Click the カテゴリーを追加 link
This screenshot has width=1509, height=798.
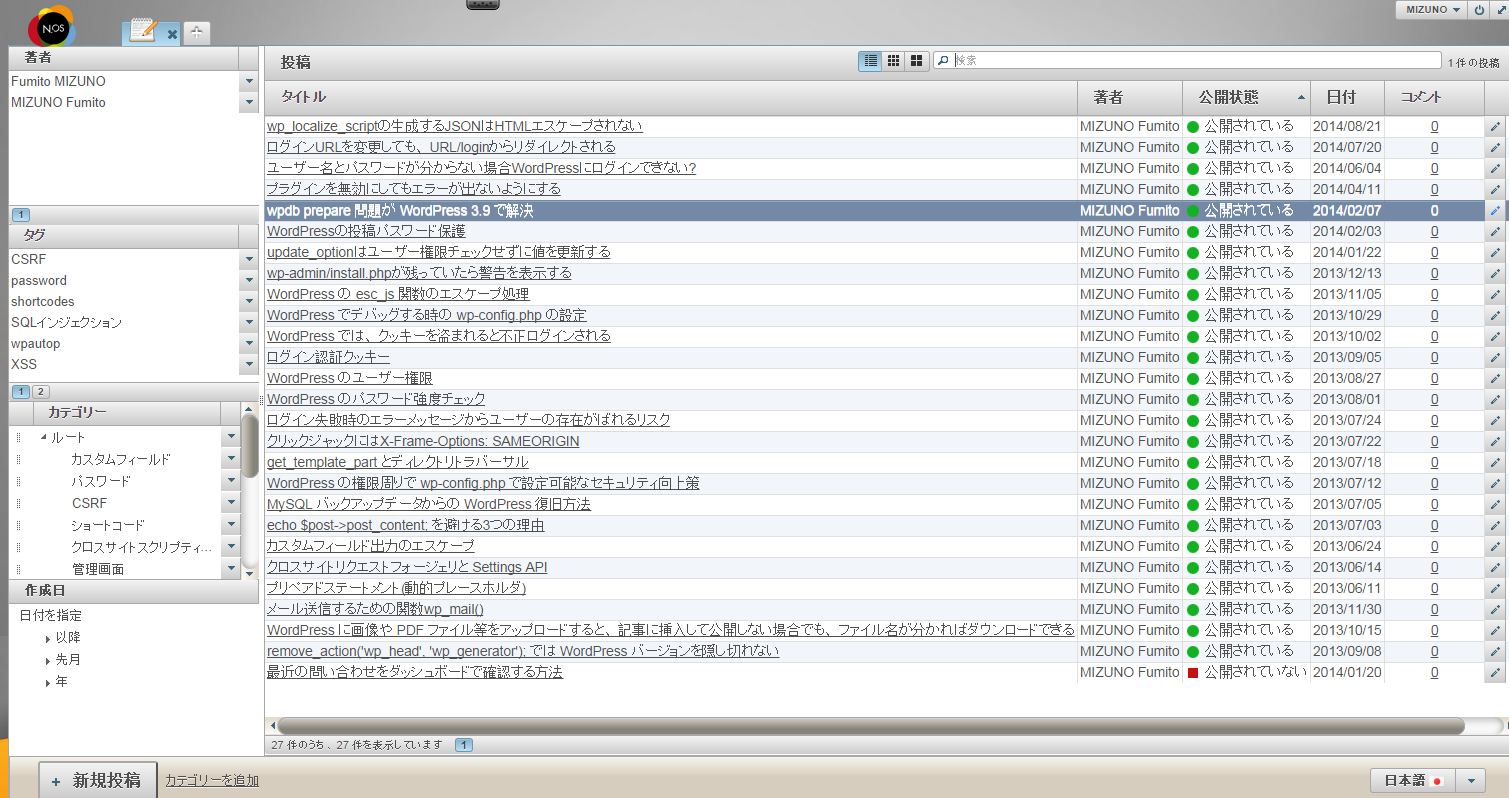tap(212, 780)
